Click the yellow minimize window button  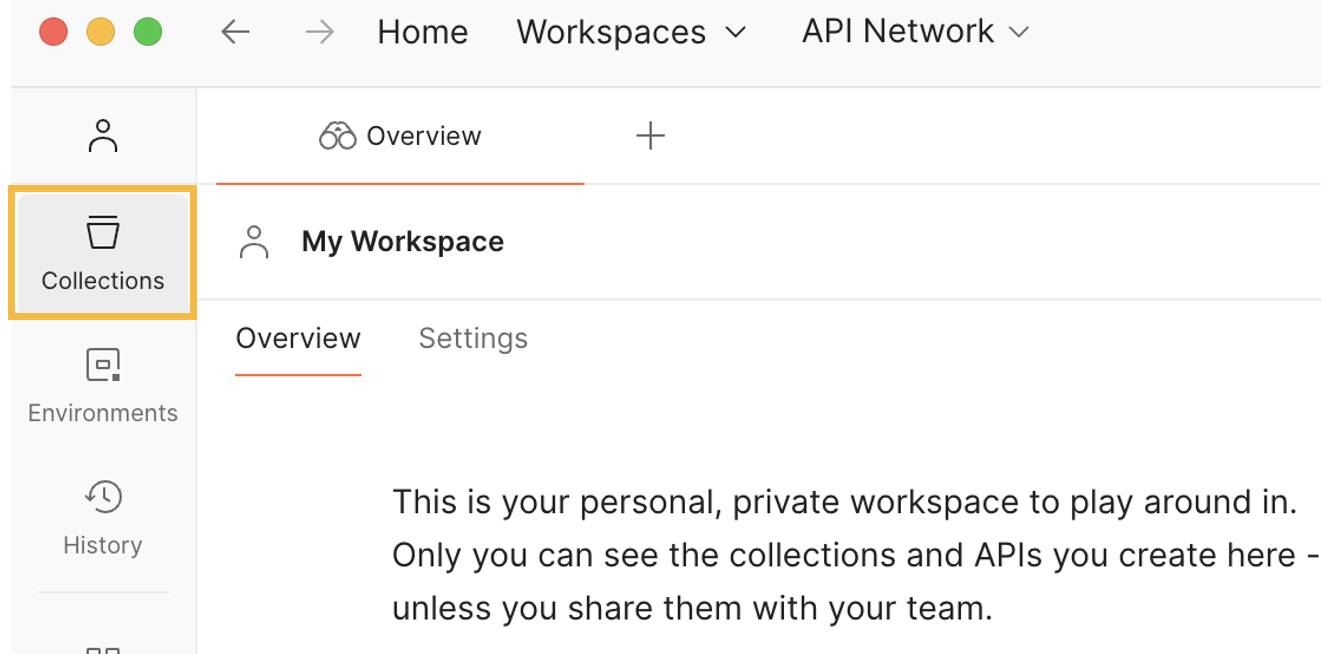pos(100,32)
